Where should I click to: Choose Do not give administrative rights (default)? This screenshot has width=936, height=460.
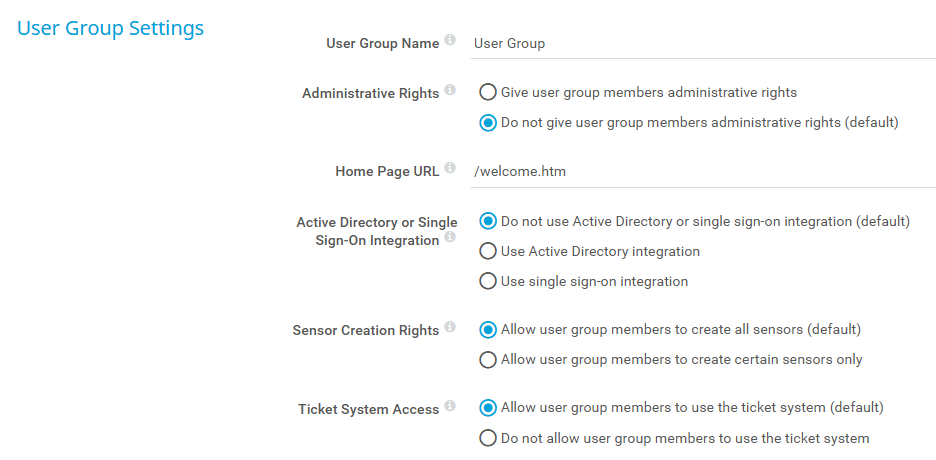click(488, 123)
